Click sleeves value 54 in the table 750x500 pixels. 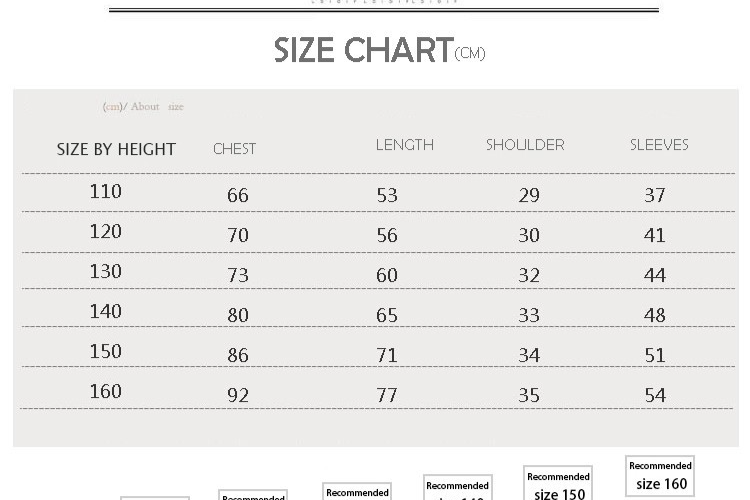[655, 395]
